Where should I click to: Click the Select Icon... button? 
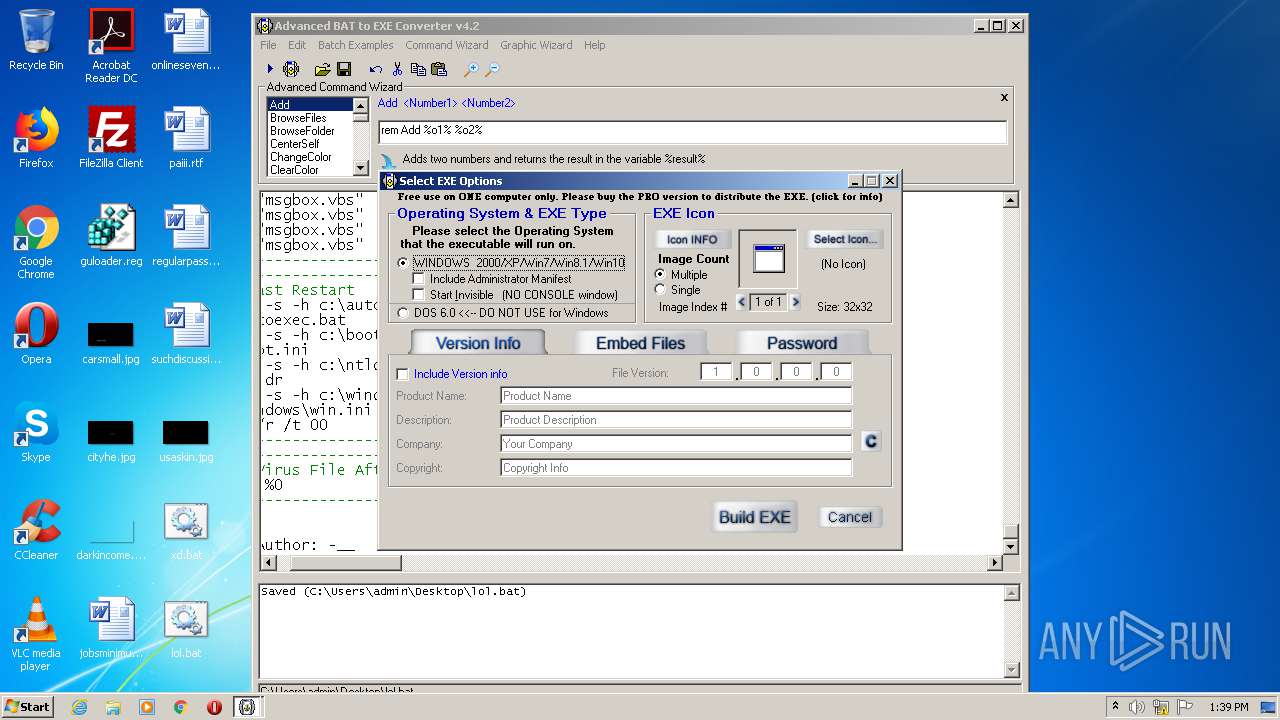pos(845,239)
